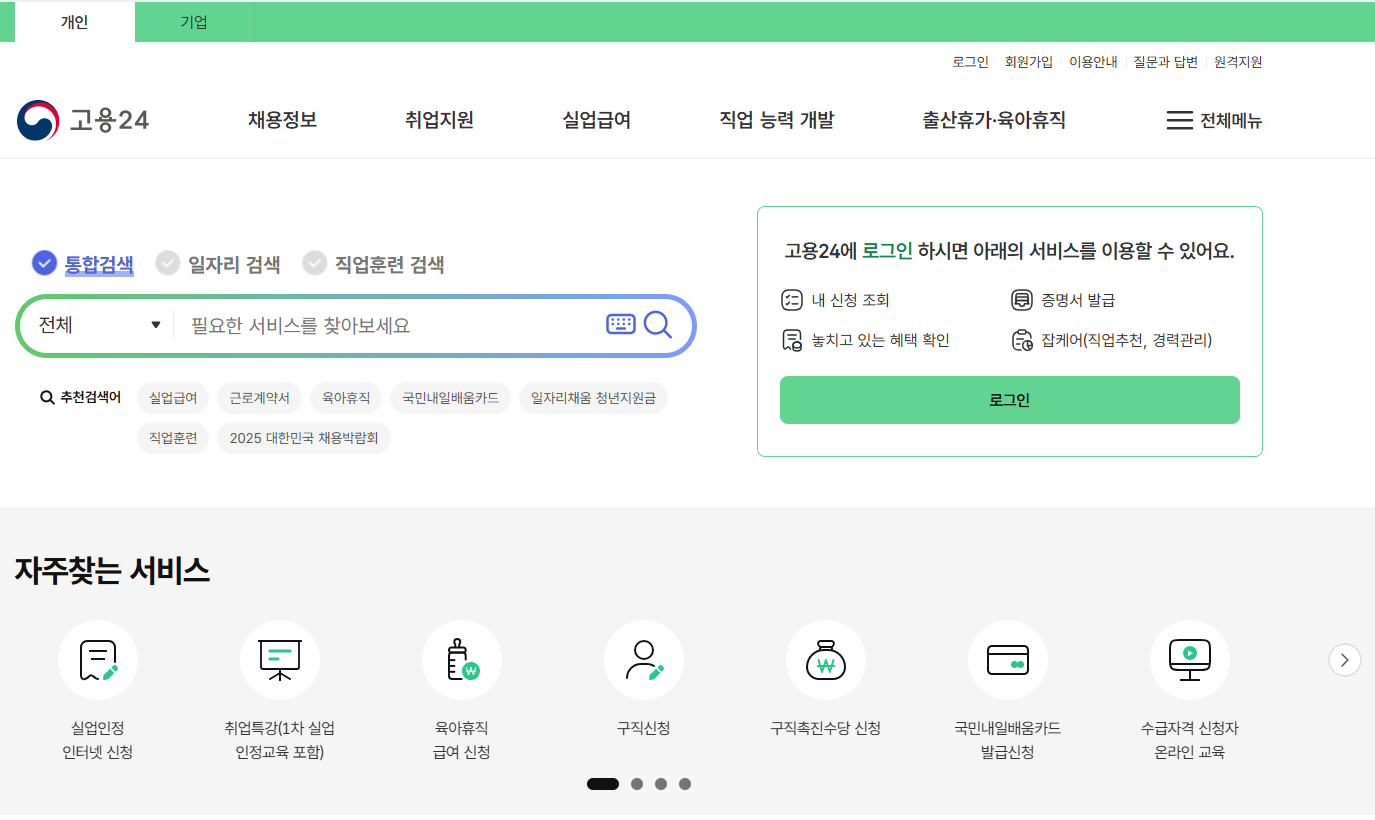Click the 회원가입 link
Screen dimensions: 1375x820
1030,61
